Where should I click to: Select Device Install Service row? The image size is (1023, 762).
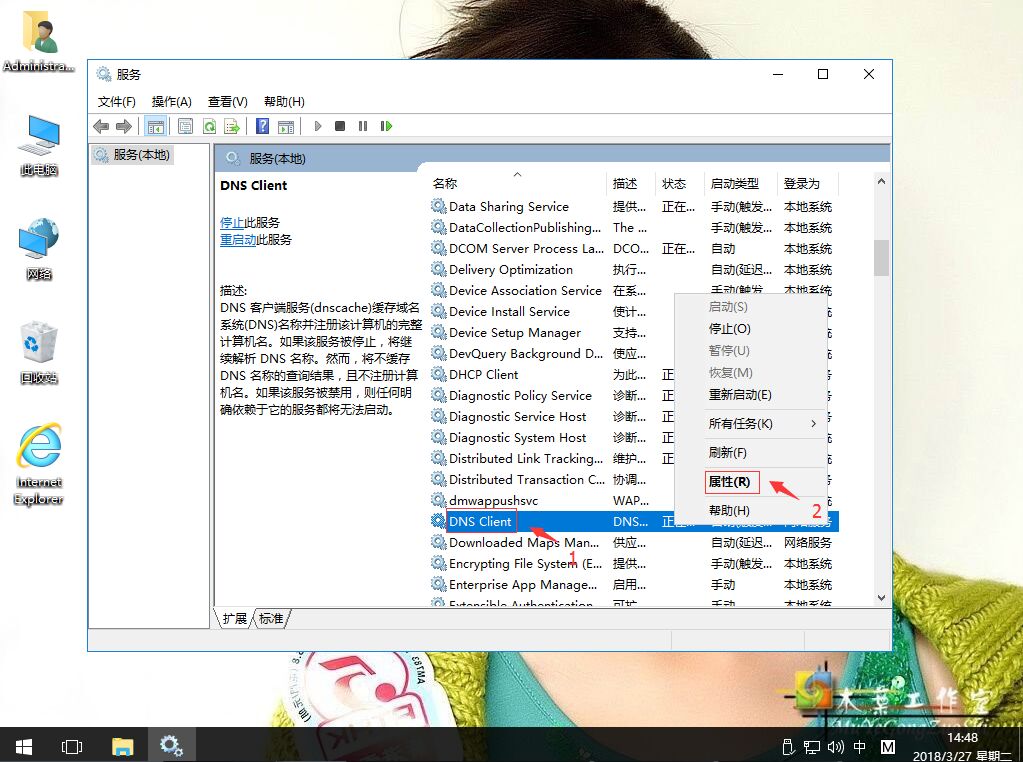click(551, 312)
